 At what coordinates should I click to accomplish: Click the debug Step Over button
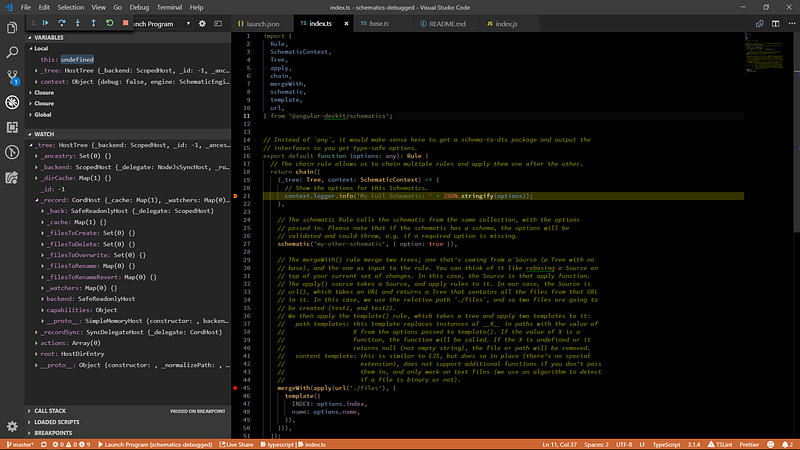(x=62, y=23)
